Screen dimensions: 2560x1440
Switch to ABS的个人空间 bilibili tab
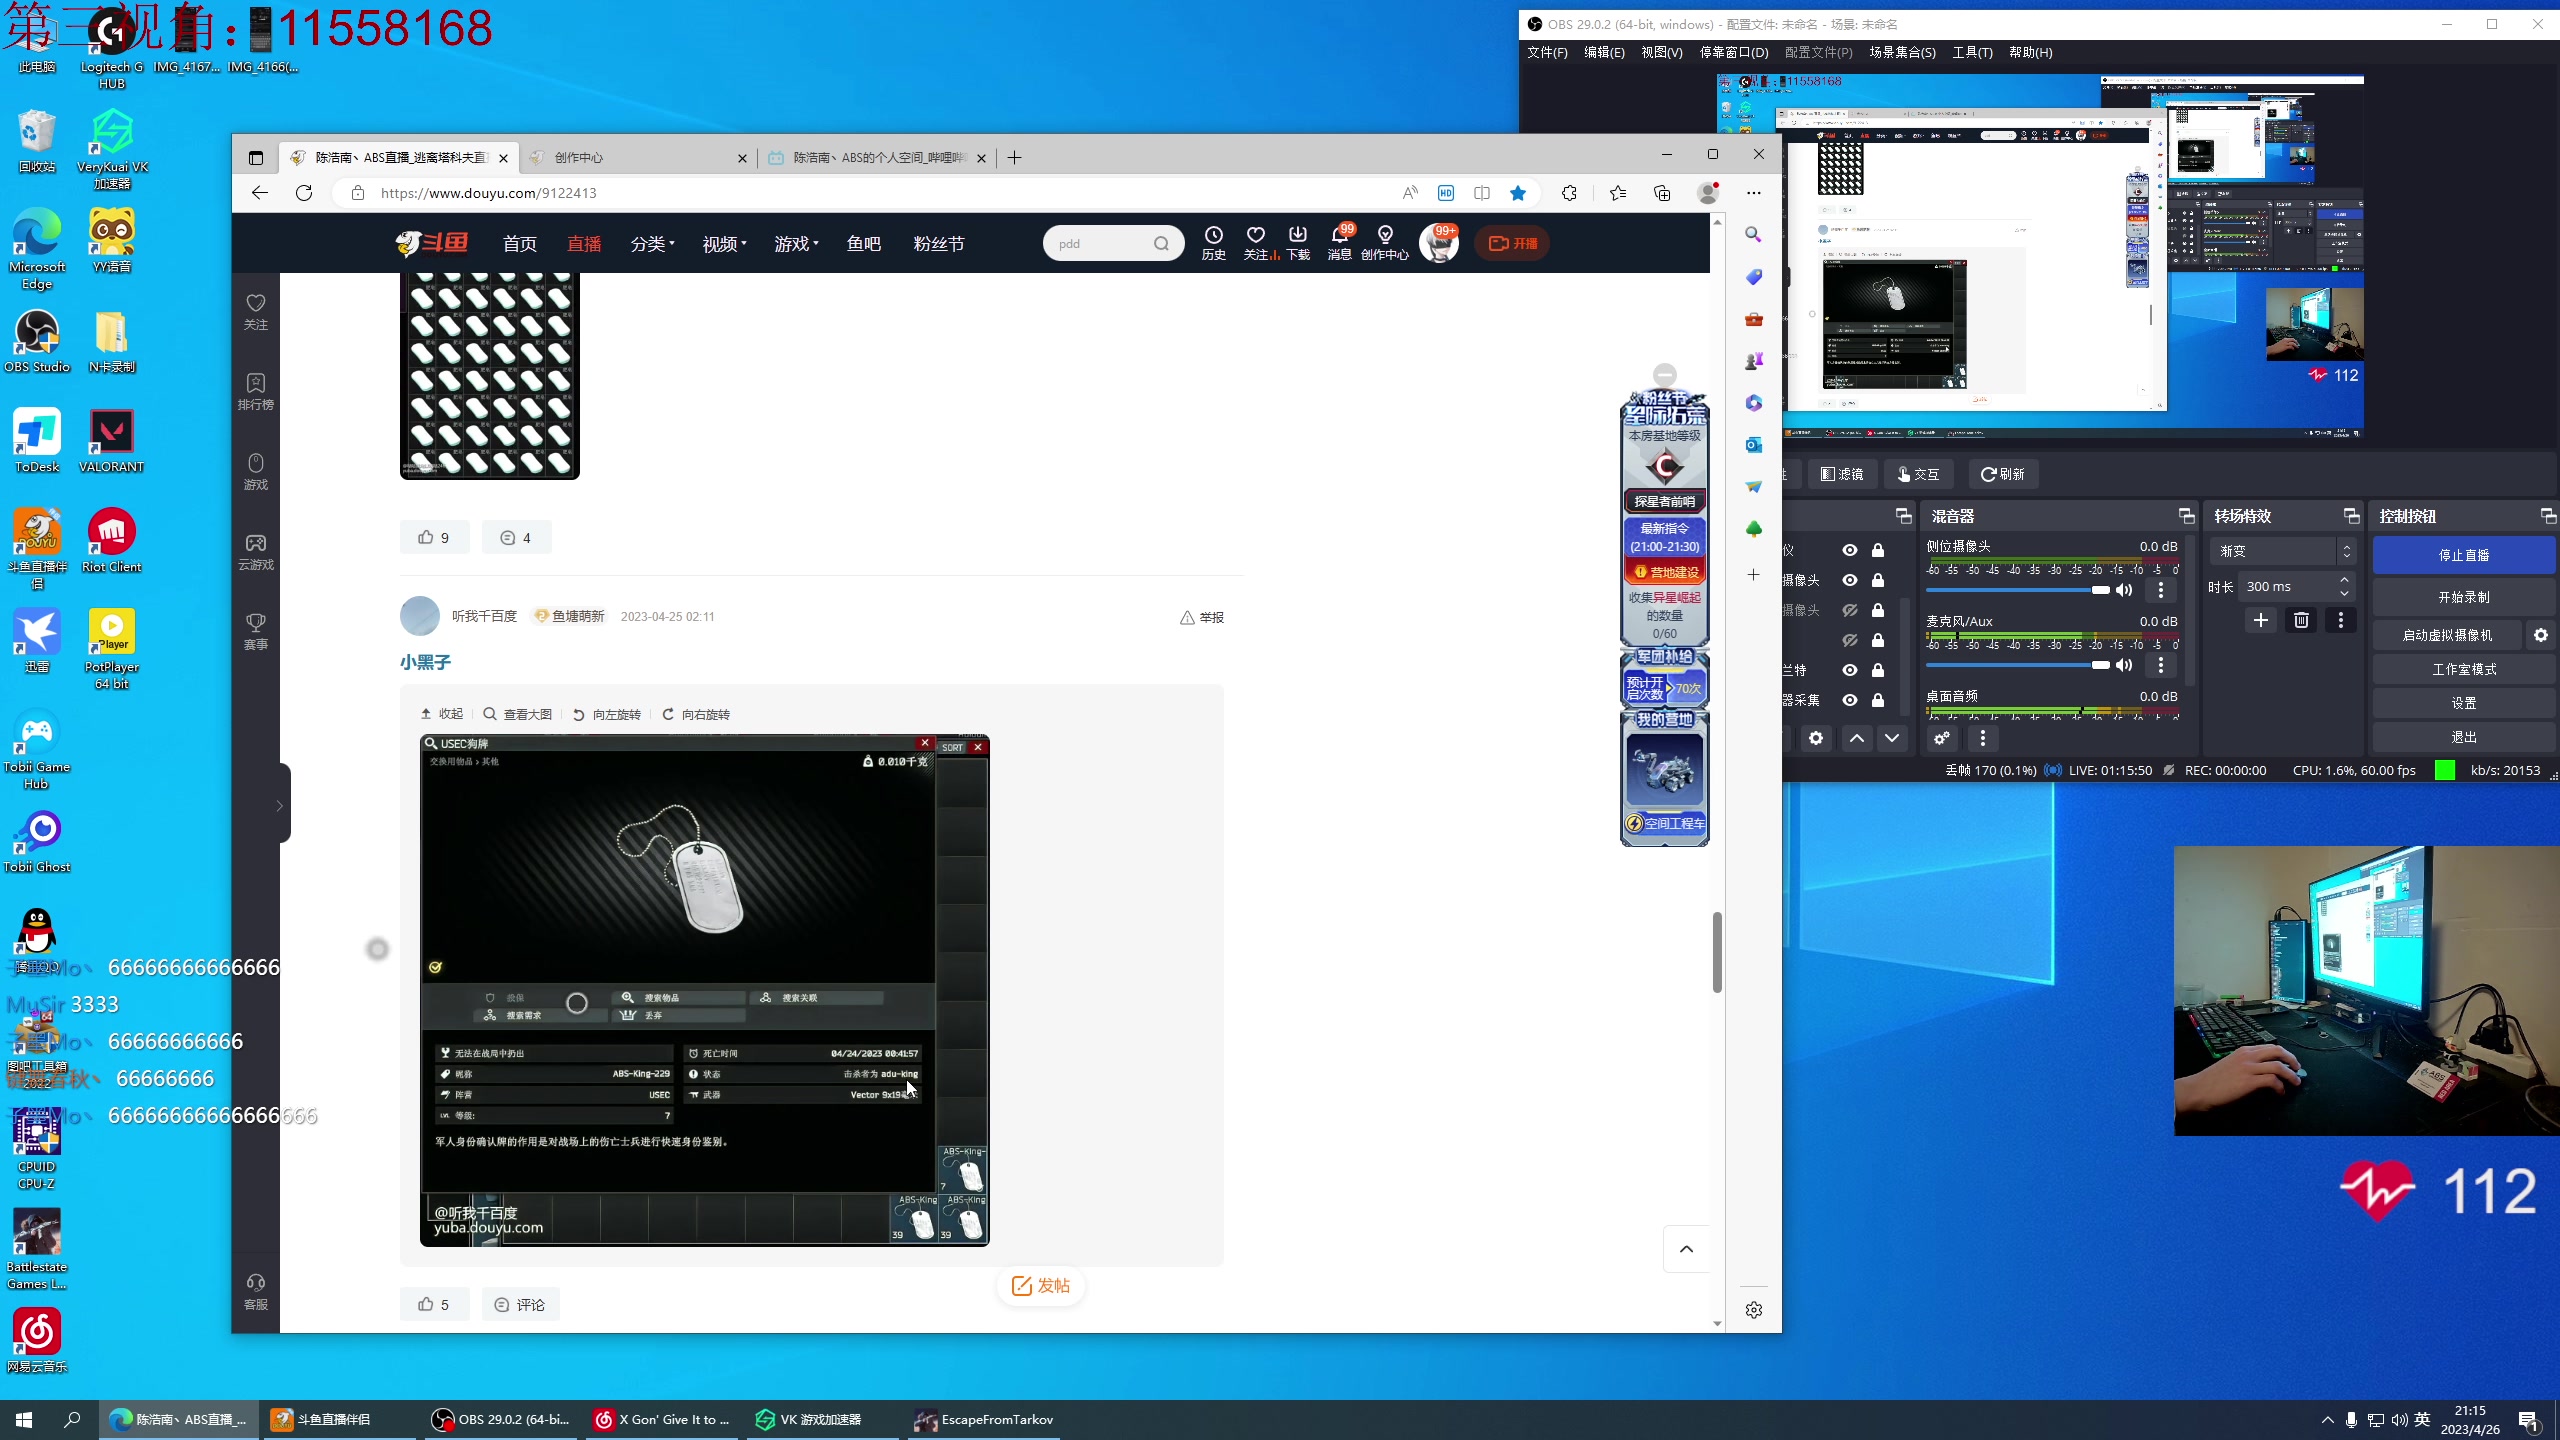click(x=877, y=158)
